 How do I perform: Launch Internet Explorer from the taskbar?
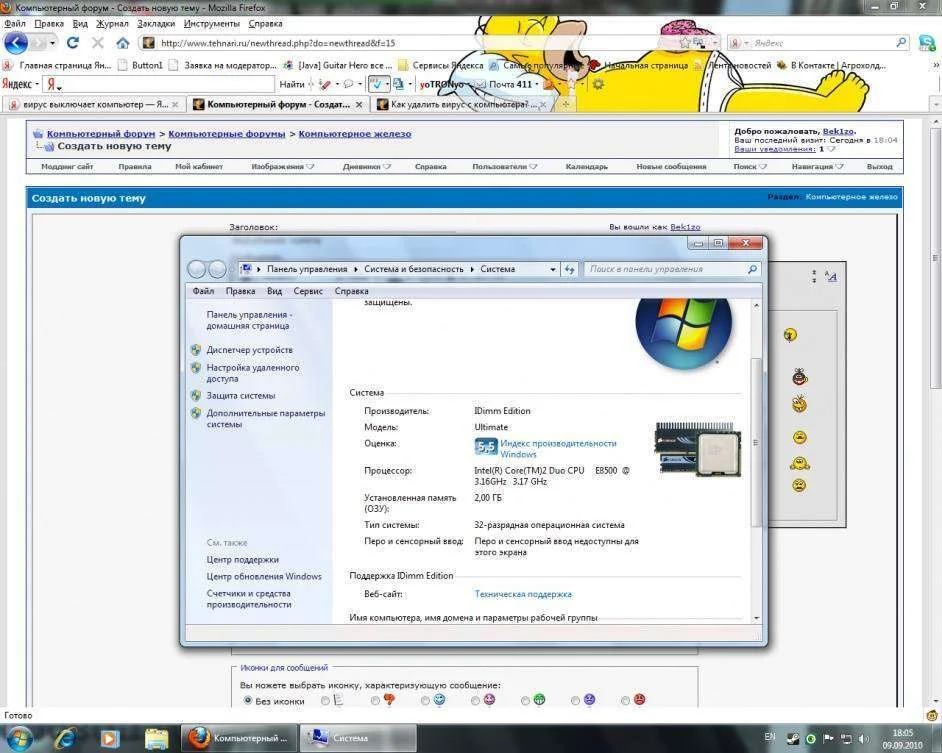click(65, 737)
